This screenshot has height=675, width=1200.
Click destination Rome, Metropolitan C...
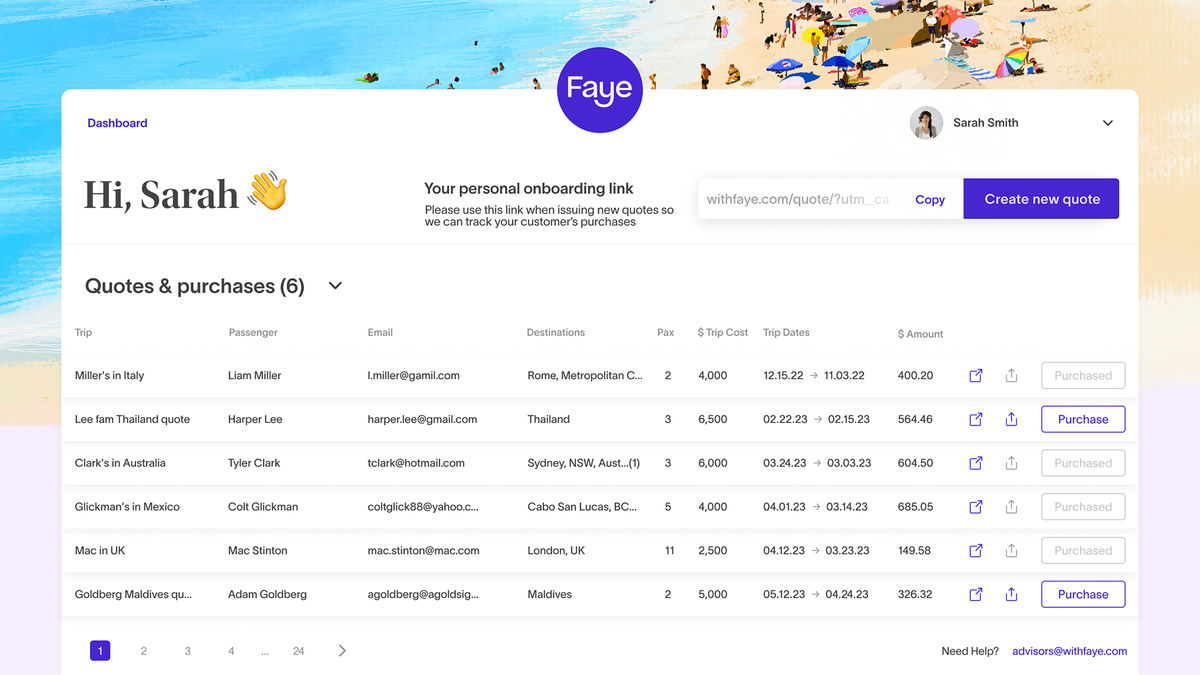tap(585, 376)
